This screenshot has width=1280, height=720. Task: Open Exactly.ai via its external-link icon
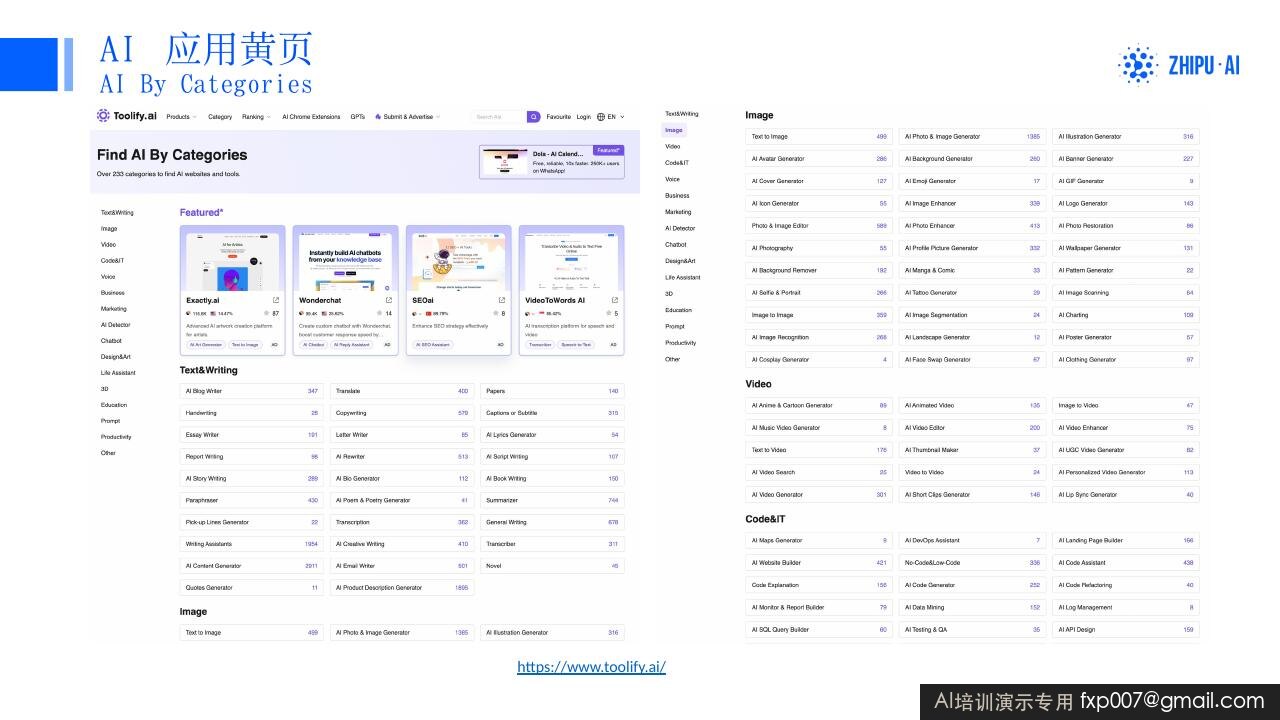tap(276, 300)
